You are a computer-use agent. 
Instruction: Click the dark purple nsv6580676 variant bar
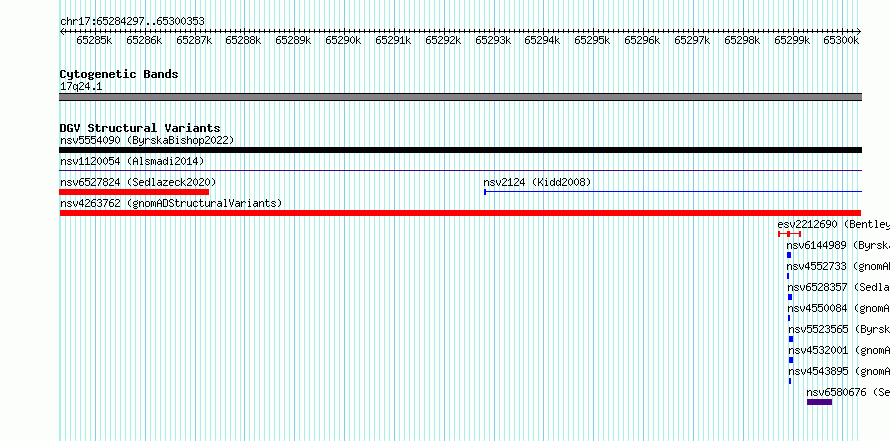click(x=820, y=402)
